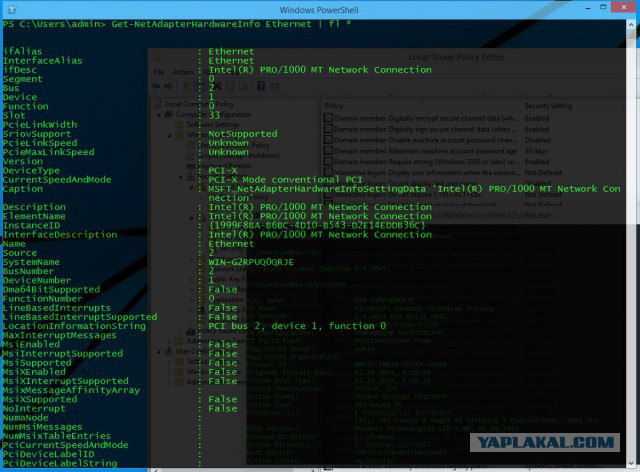Click the Up folder icon in Policy Editor toolbar
The height and width of the screenshot is (472, 640).
click(187, 86)
